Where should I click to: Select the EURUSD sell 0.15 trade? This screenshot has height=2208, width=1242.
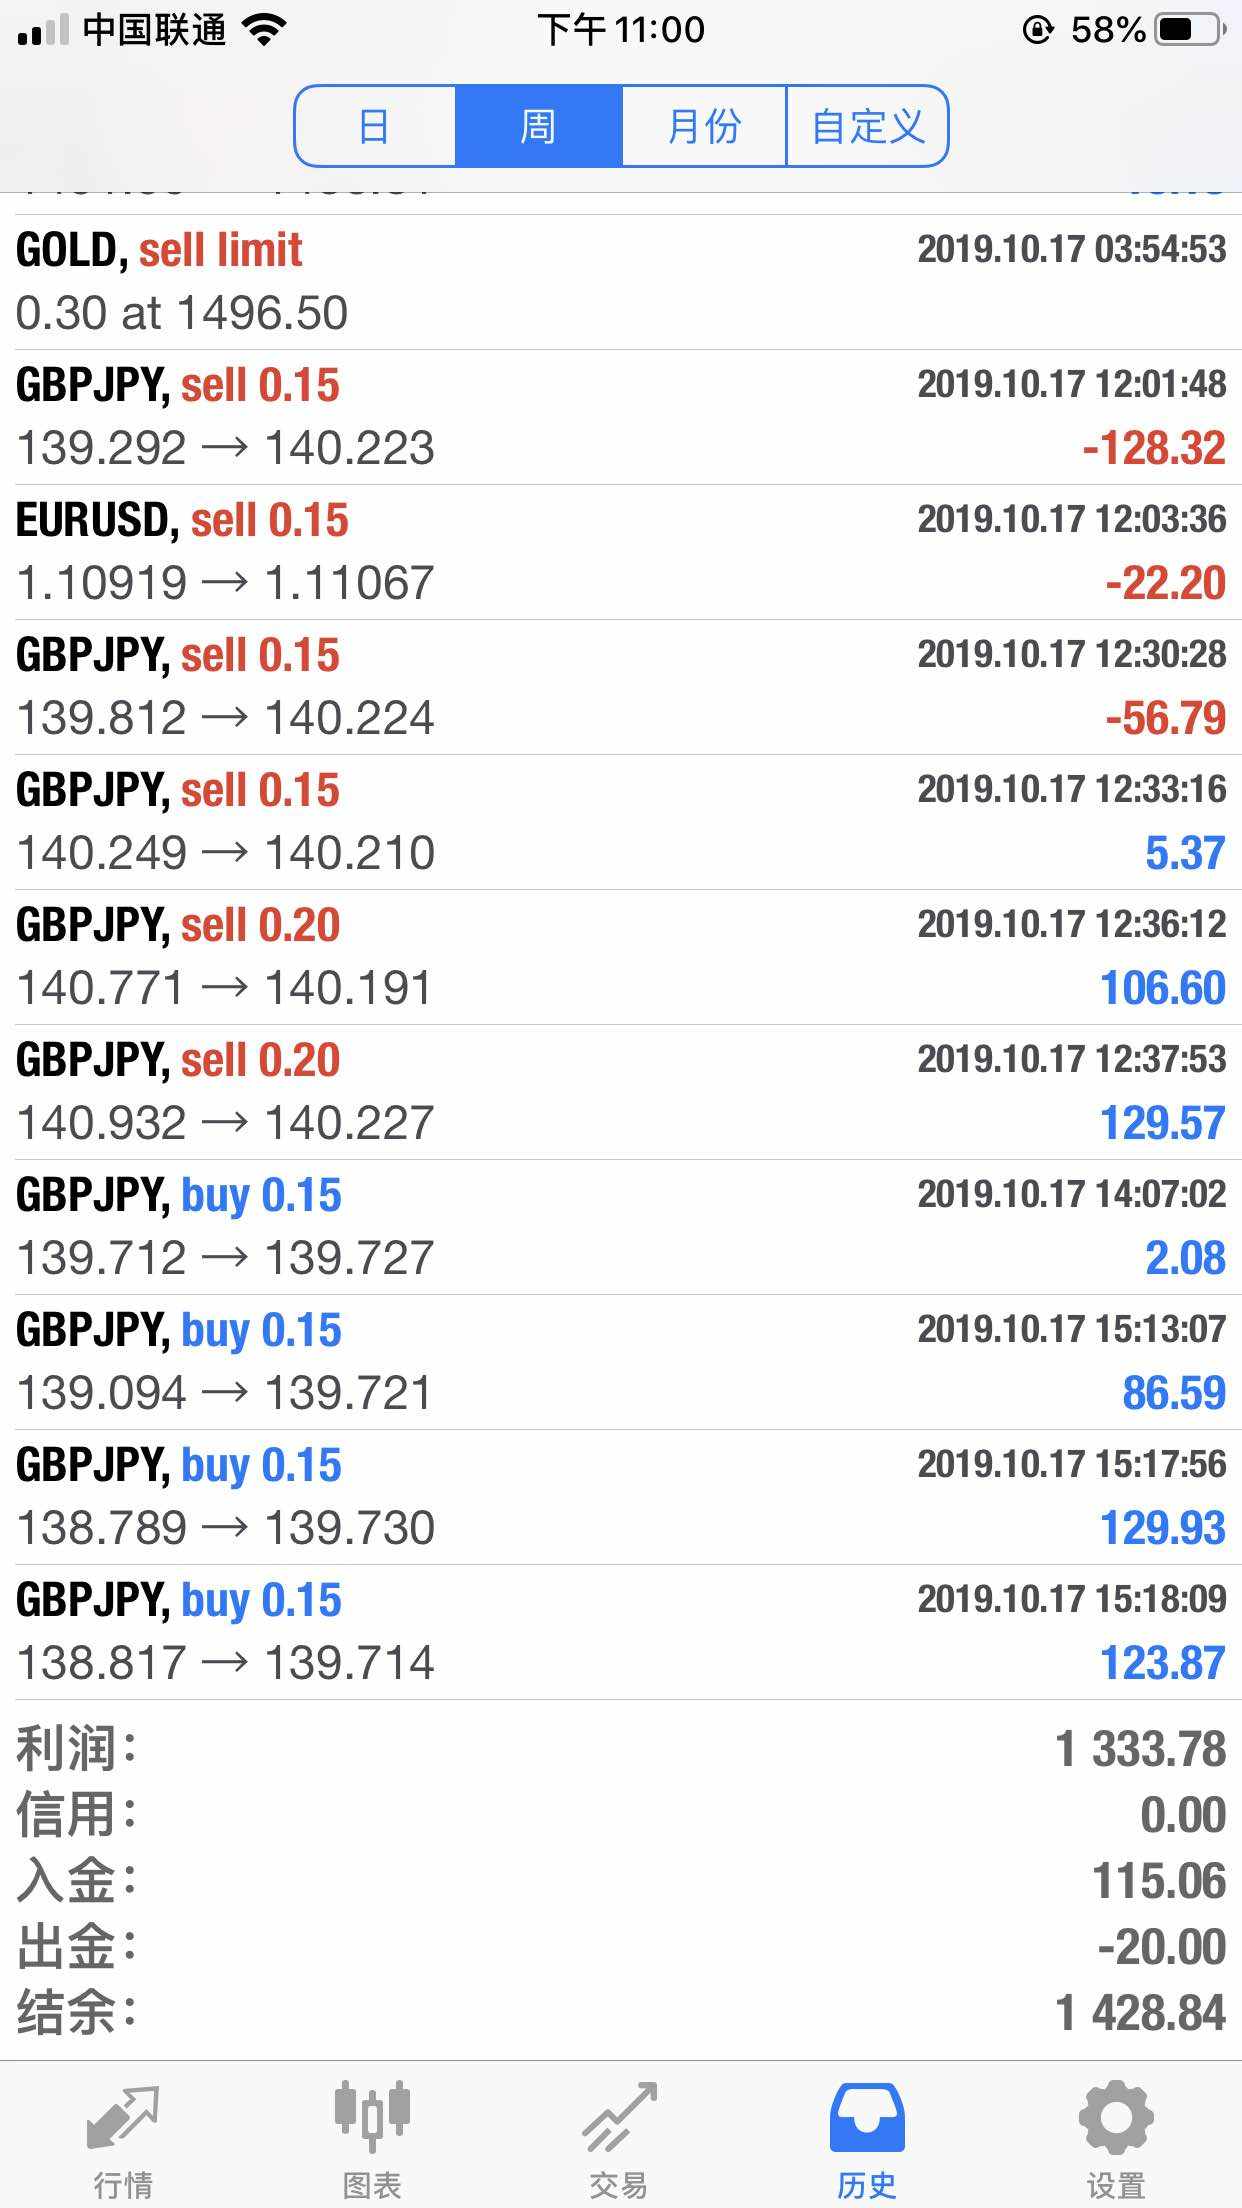(620, 552)
